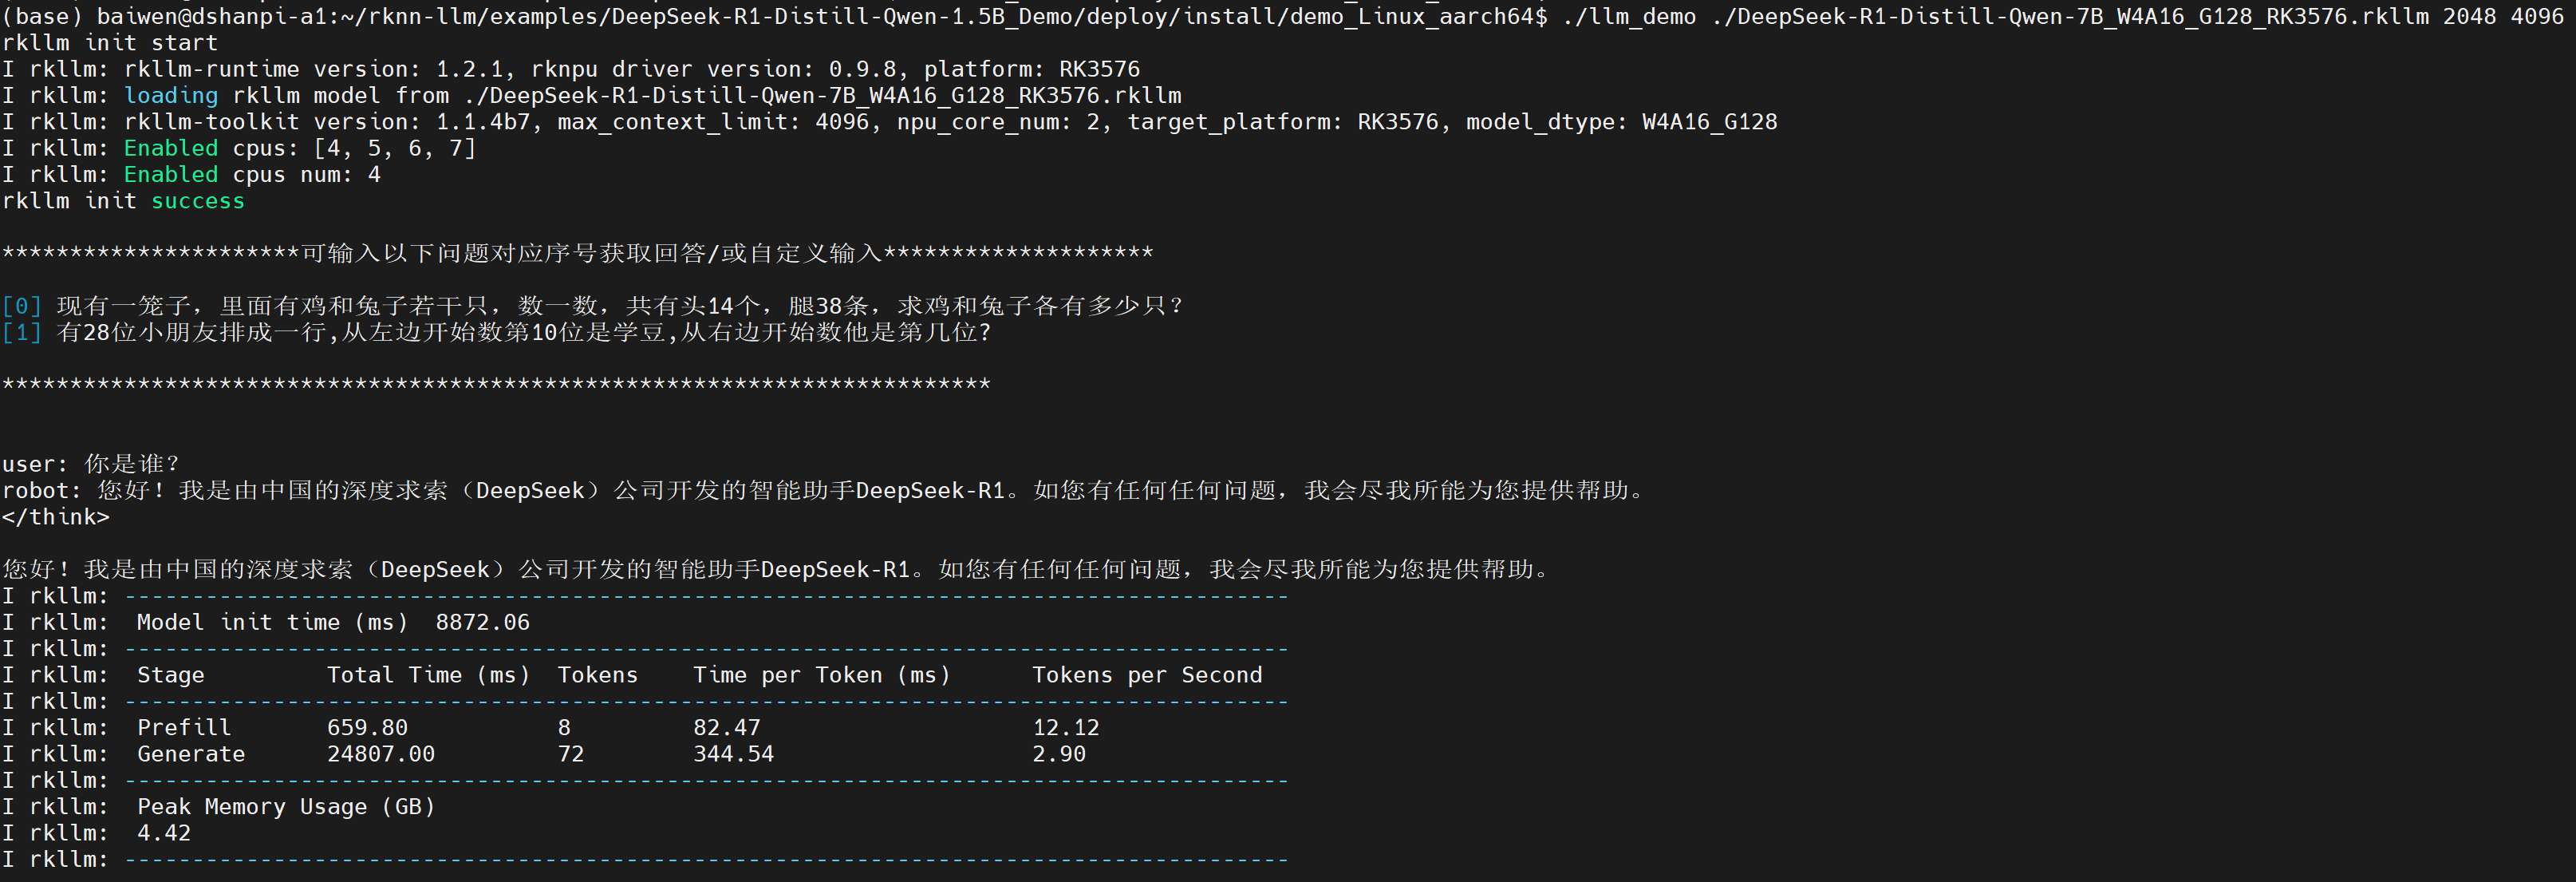This screenshot has width=2576, height=882.
Task: Click the "Tokens per Second" column header
Action: [1147, 675]
